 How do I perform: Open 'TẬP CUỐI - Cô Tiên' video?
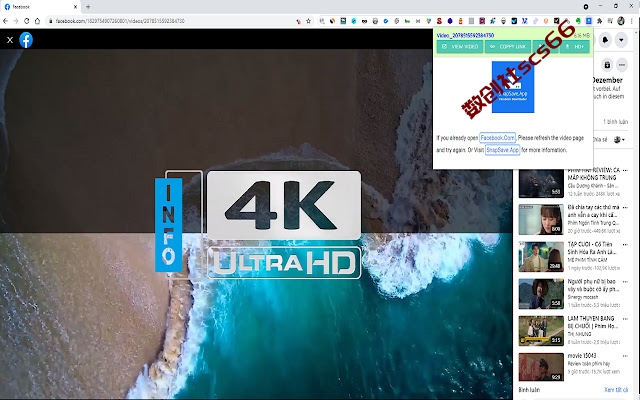tap(593, 248)
